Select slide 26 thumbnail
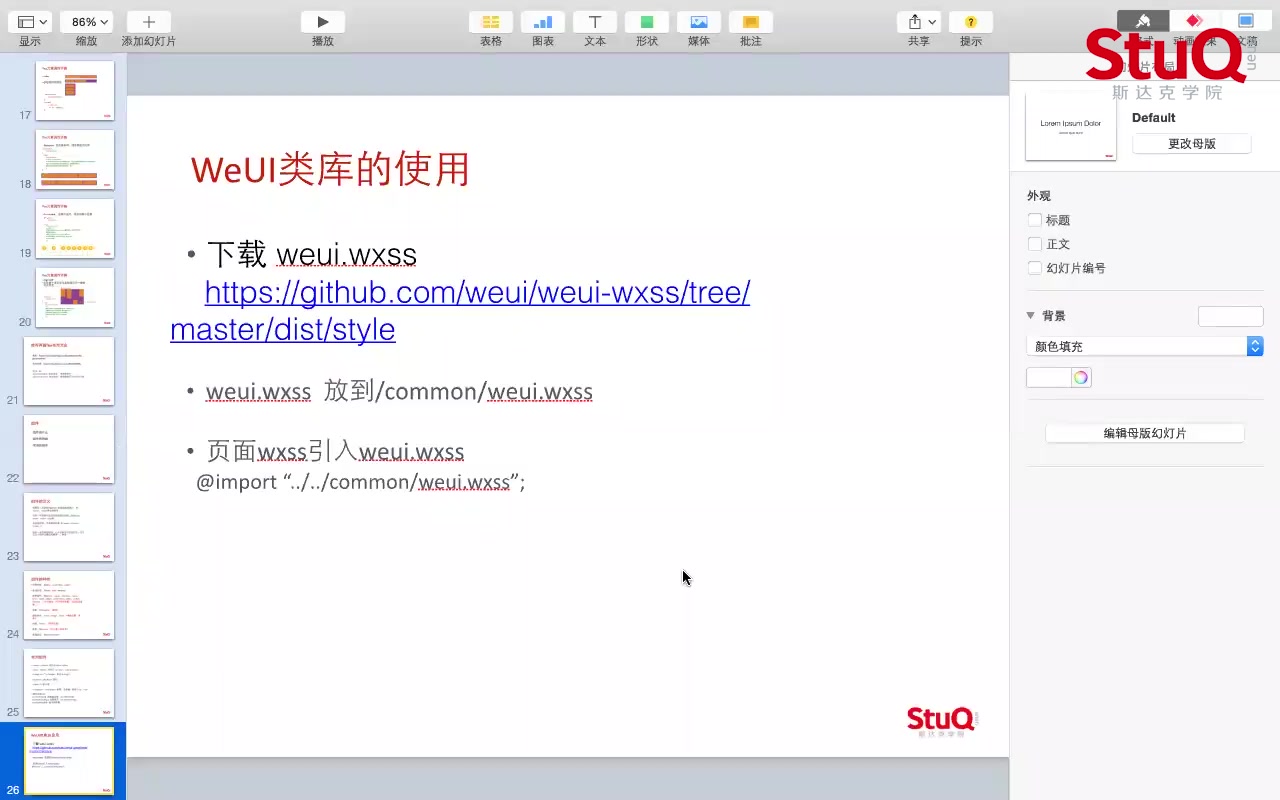 click(69, 761)
